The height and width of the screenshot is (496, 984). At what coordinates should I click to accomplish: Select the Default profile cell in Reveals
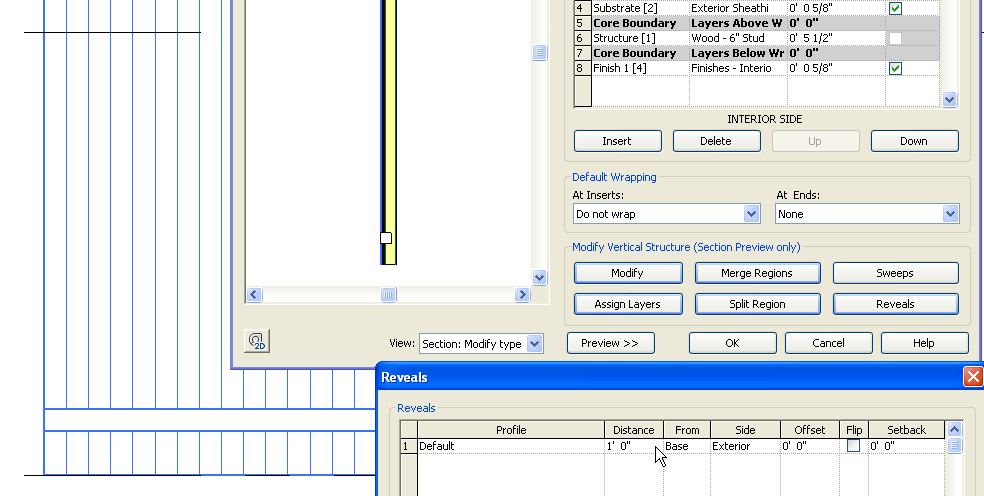pos(511,446)
